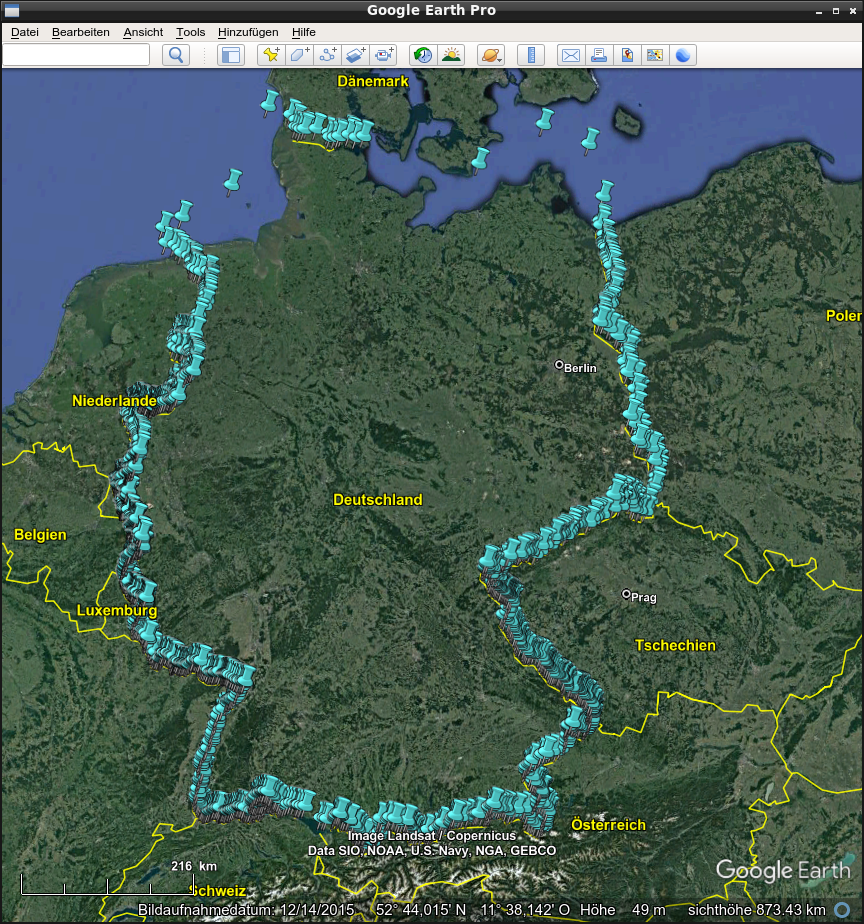Click the blue Earth globe icon
The width and height of the screenshot is (864, 924).
(x=683, y=55)
